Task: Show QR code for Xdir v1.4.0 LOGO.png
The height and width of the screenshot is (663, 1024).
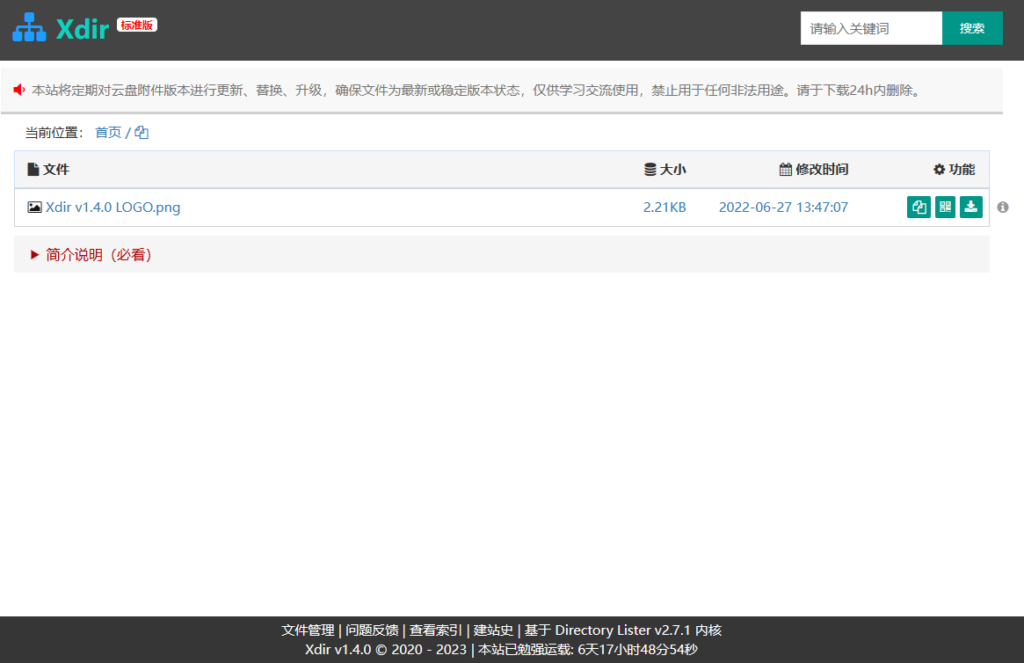Action: pyautogui.click(x=945, y=207)
